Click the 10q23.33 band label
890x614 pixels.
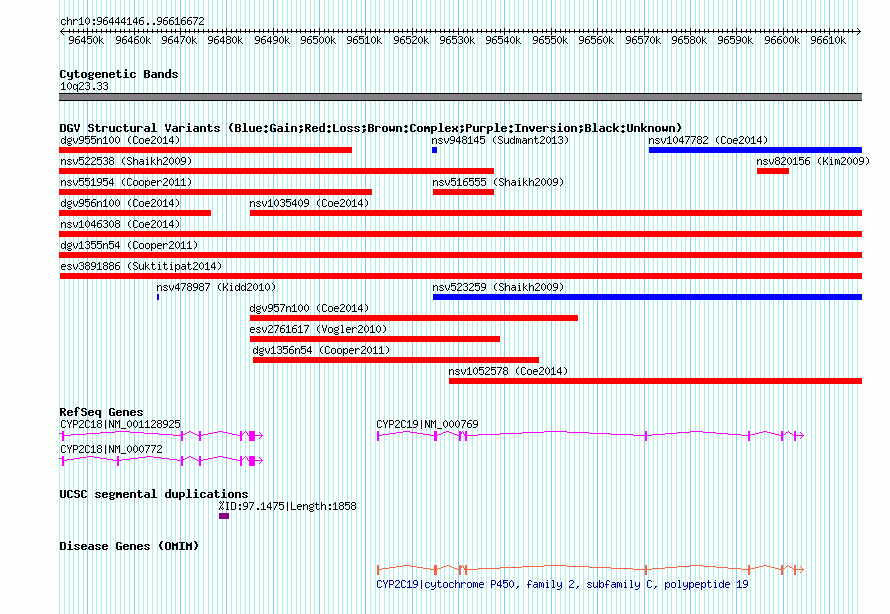(x=84, y=86)
